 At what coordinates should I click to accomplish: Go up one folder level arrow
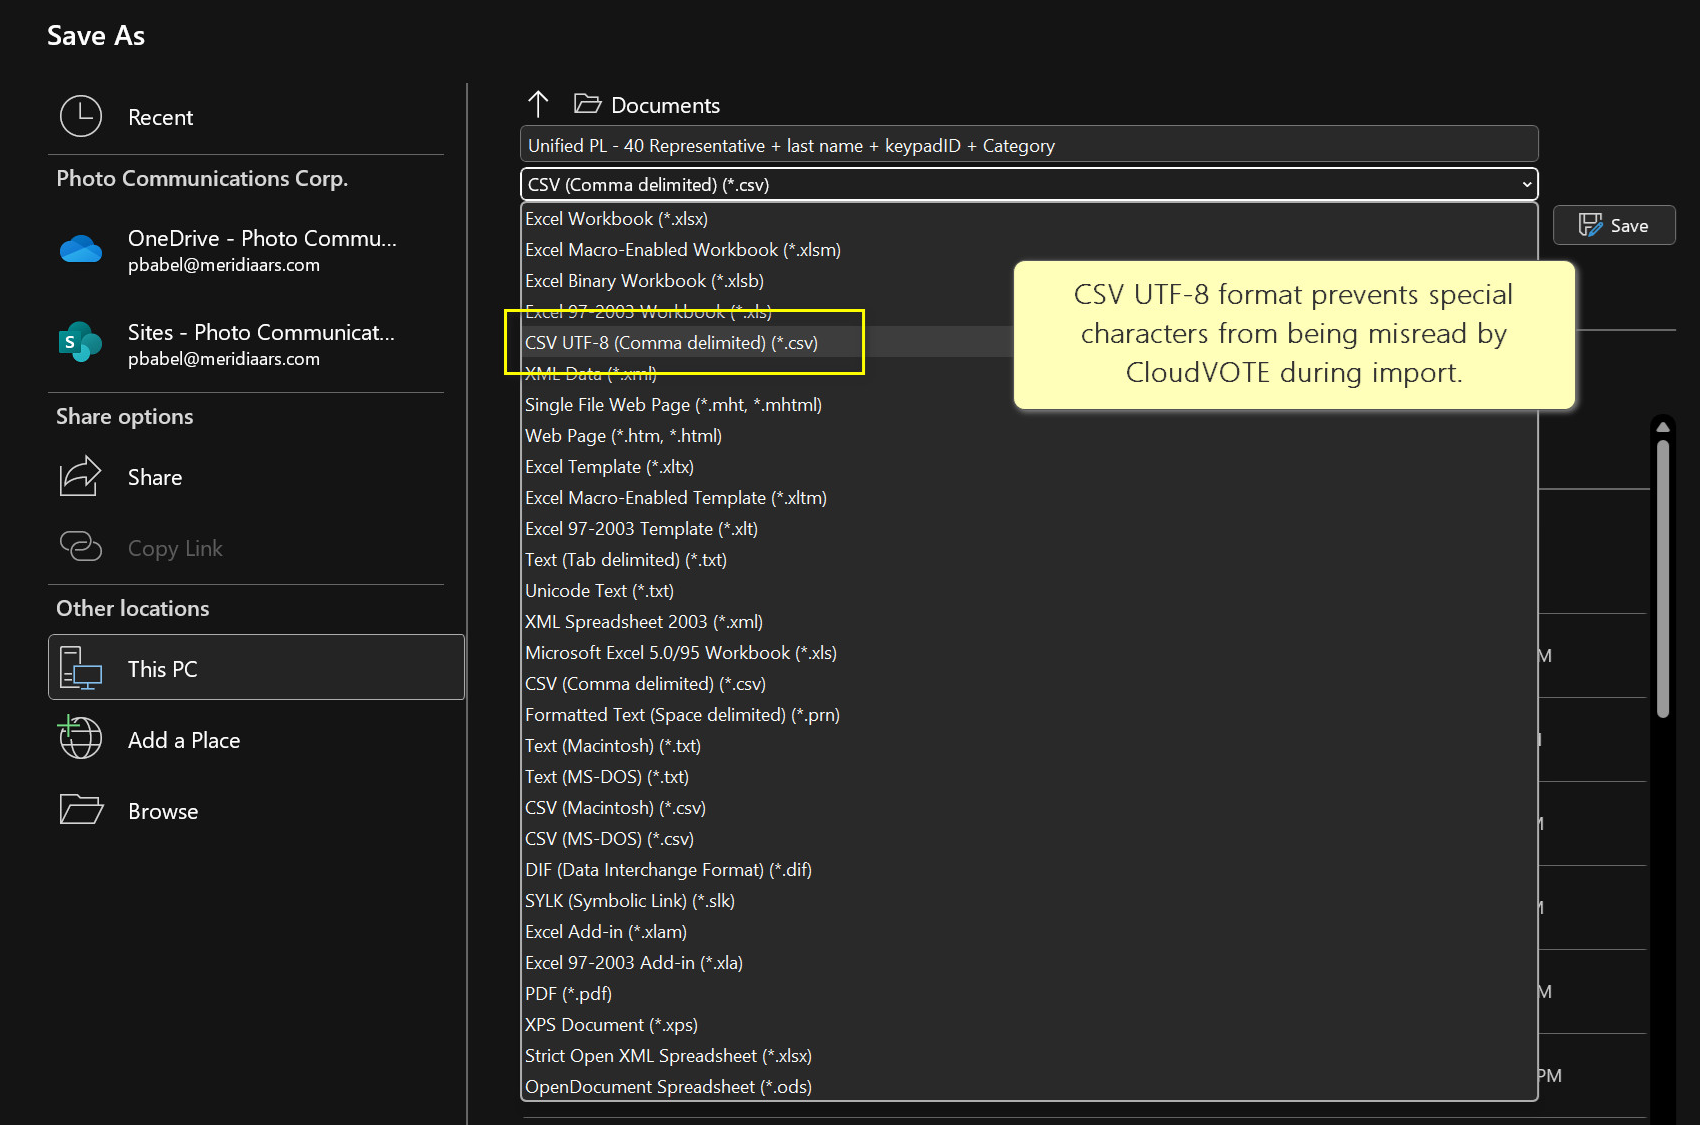538,104
